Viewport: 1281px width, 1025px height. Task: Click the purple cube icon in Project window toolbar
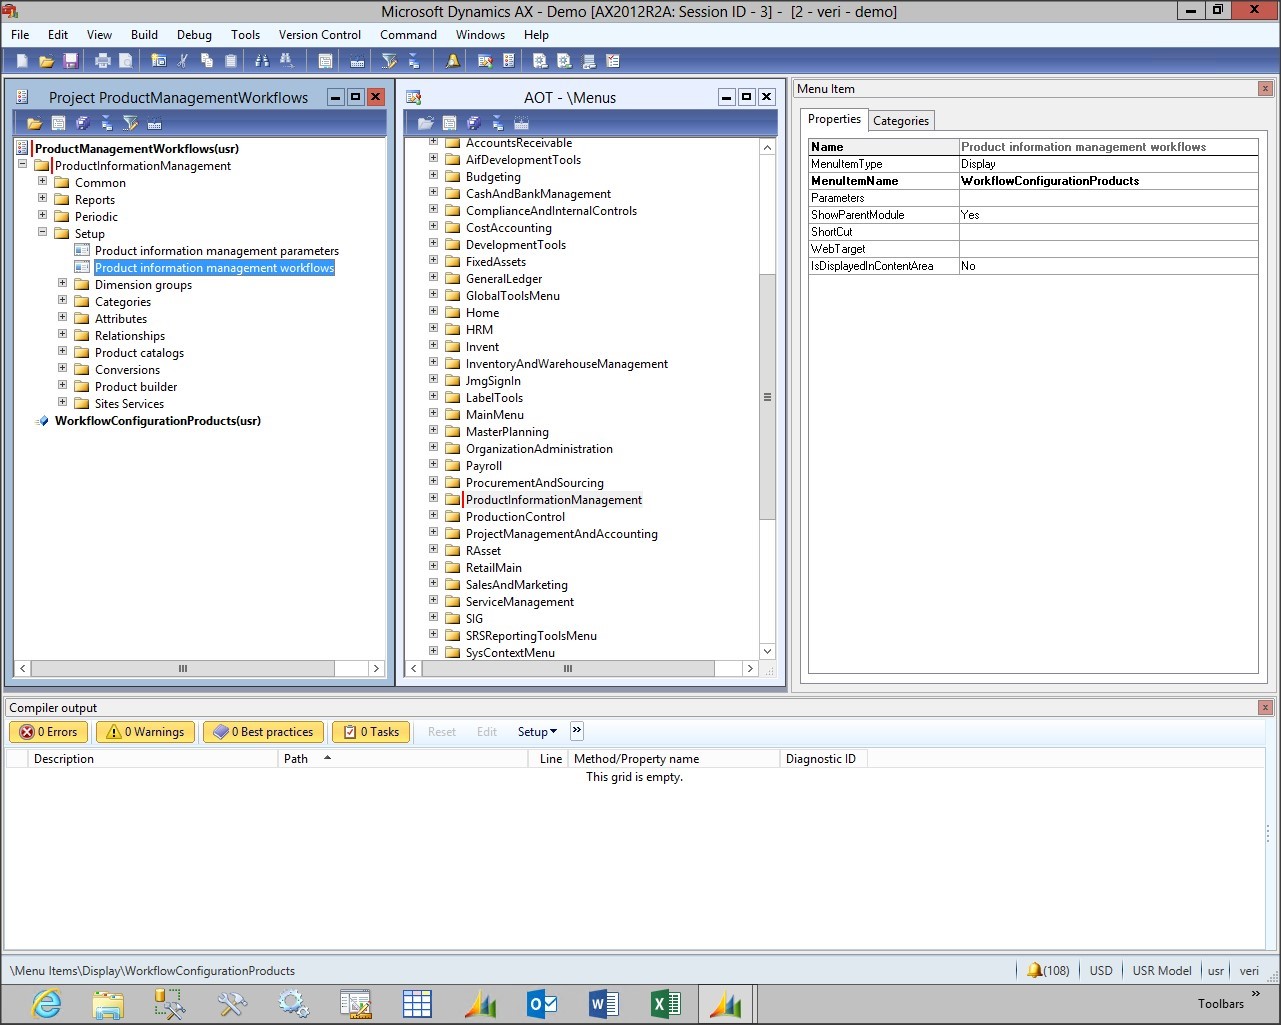82,124
